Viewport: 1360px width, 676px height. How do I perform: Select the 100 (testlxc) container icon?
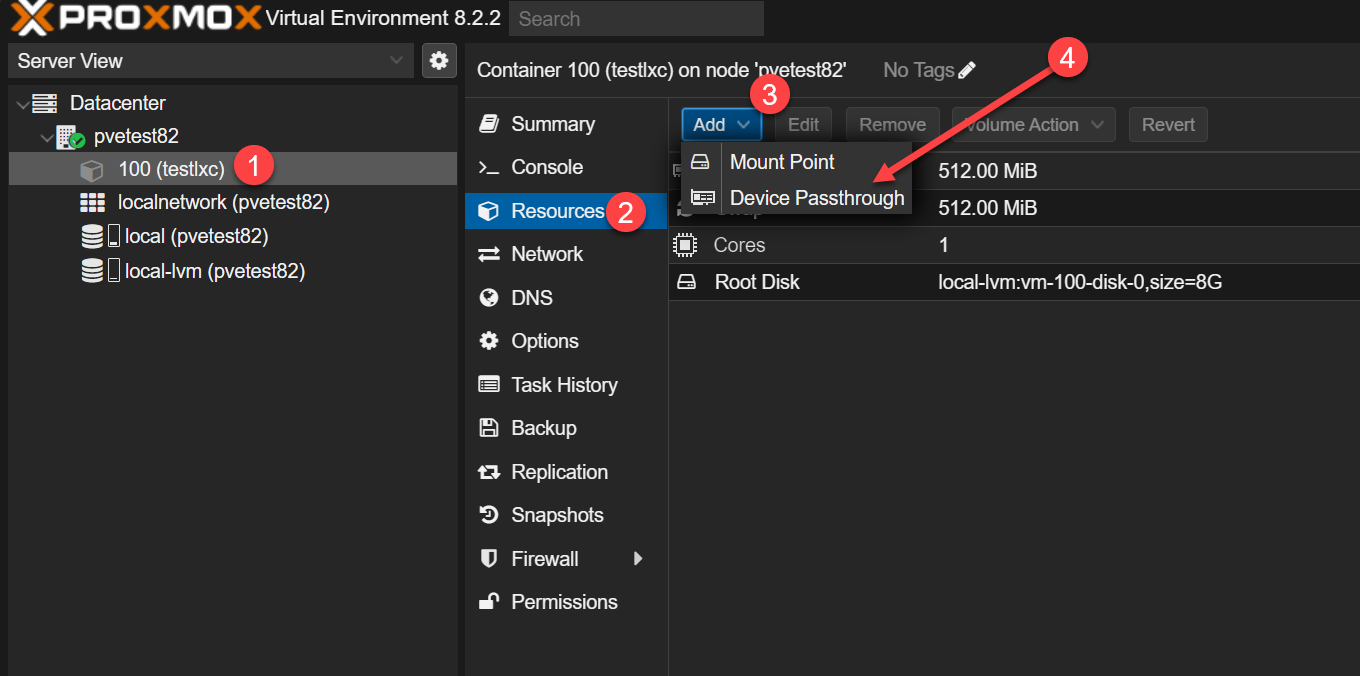pyautogui.click(x=92, y=170)
